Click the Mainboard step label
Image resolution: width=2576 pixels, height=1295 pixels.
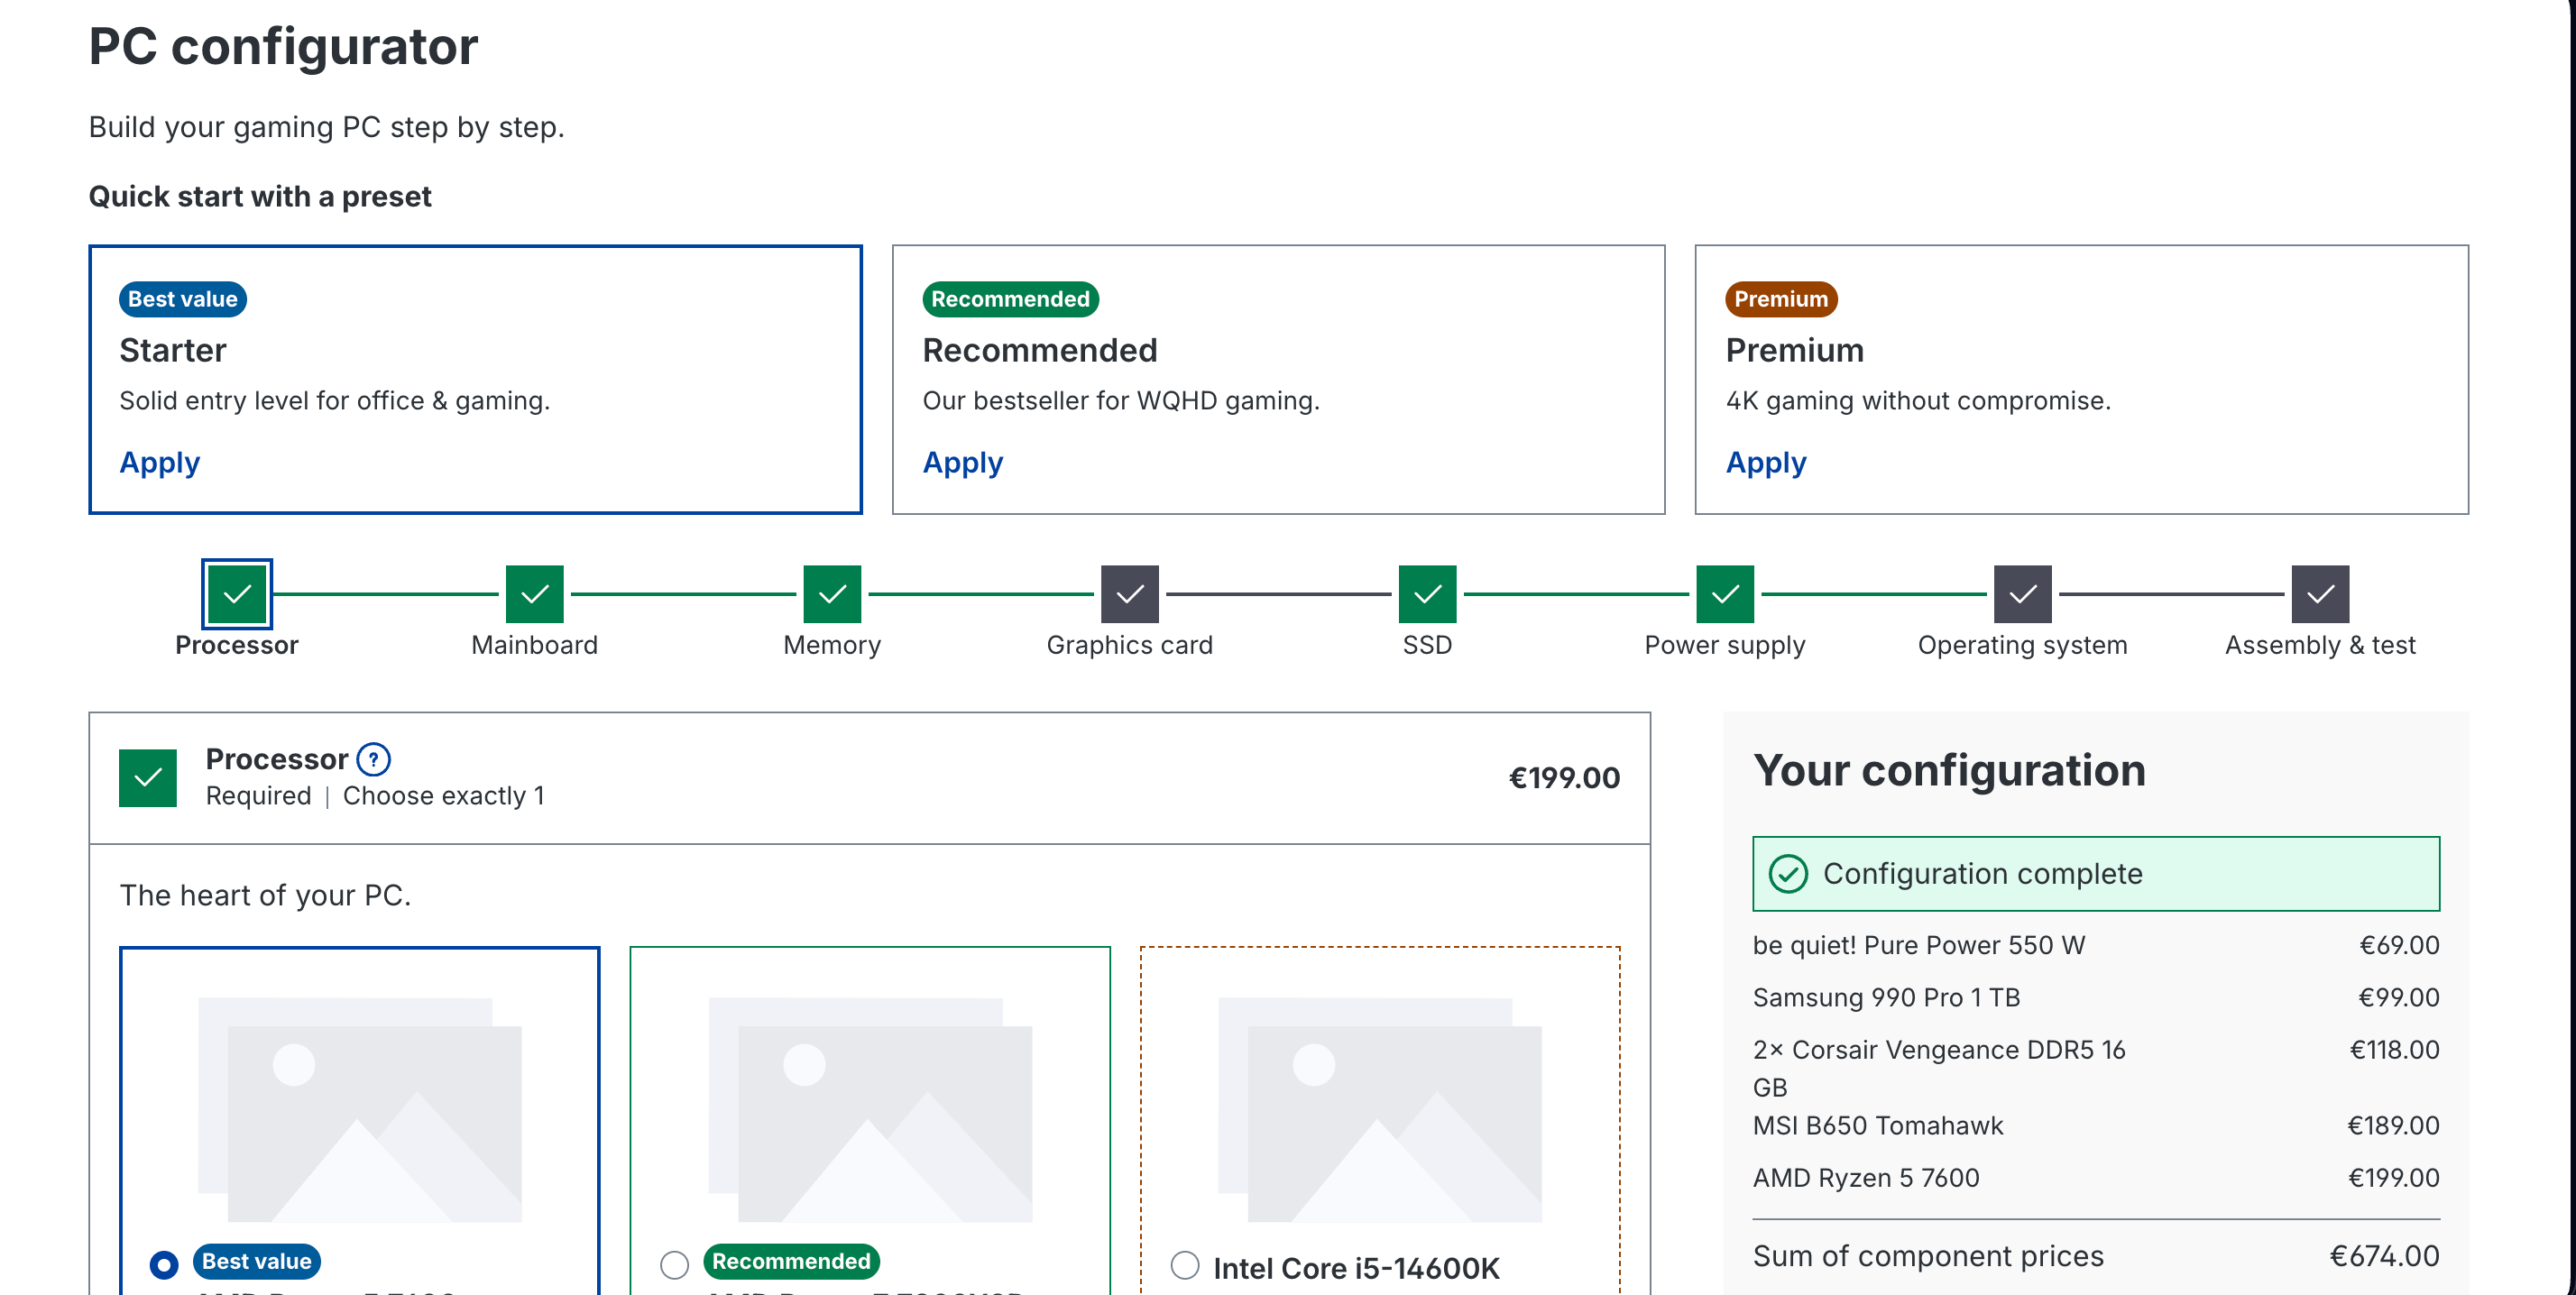click(x=535, y=645)
